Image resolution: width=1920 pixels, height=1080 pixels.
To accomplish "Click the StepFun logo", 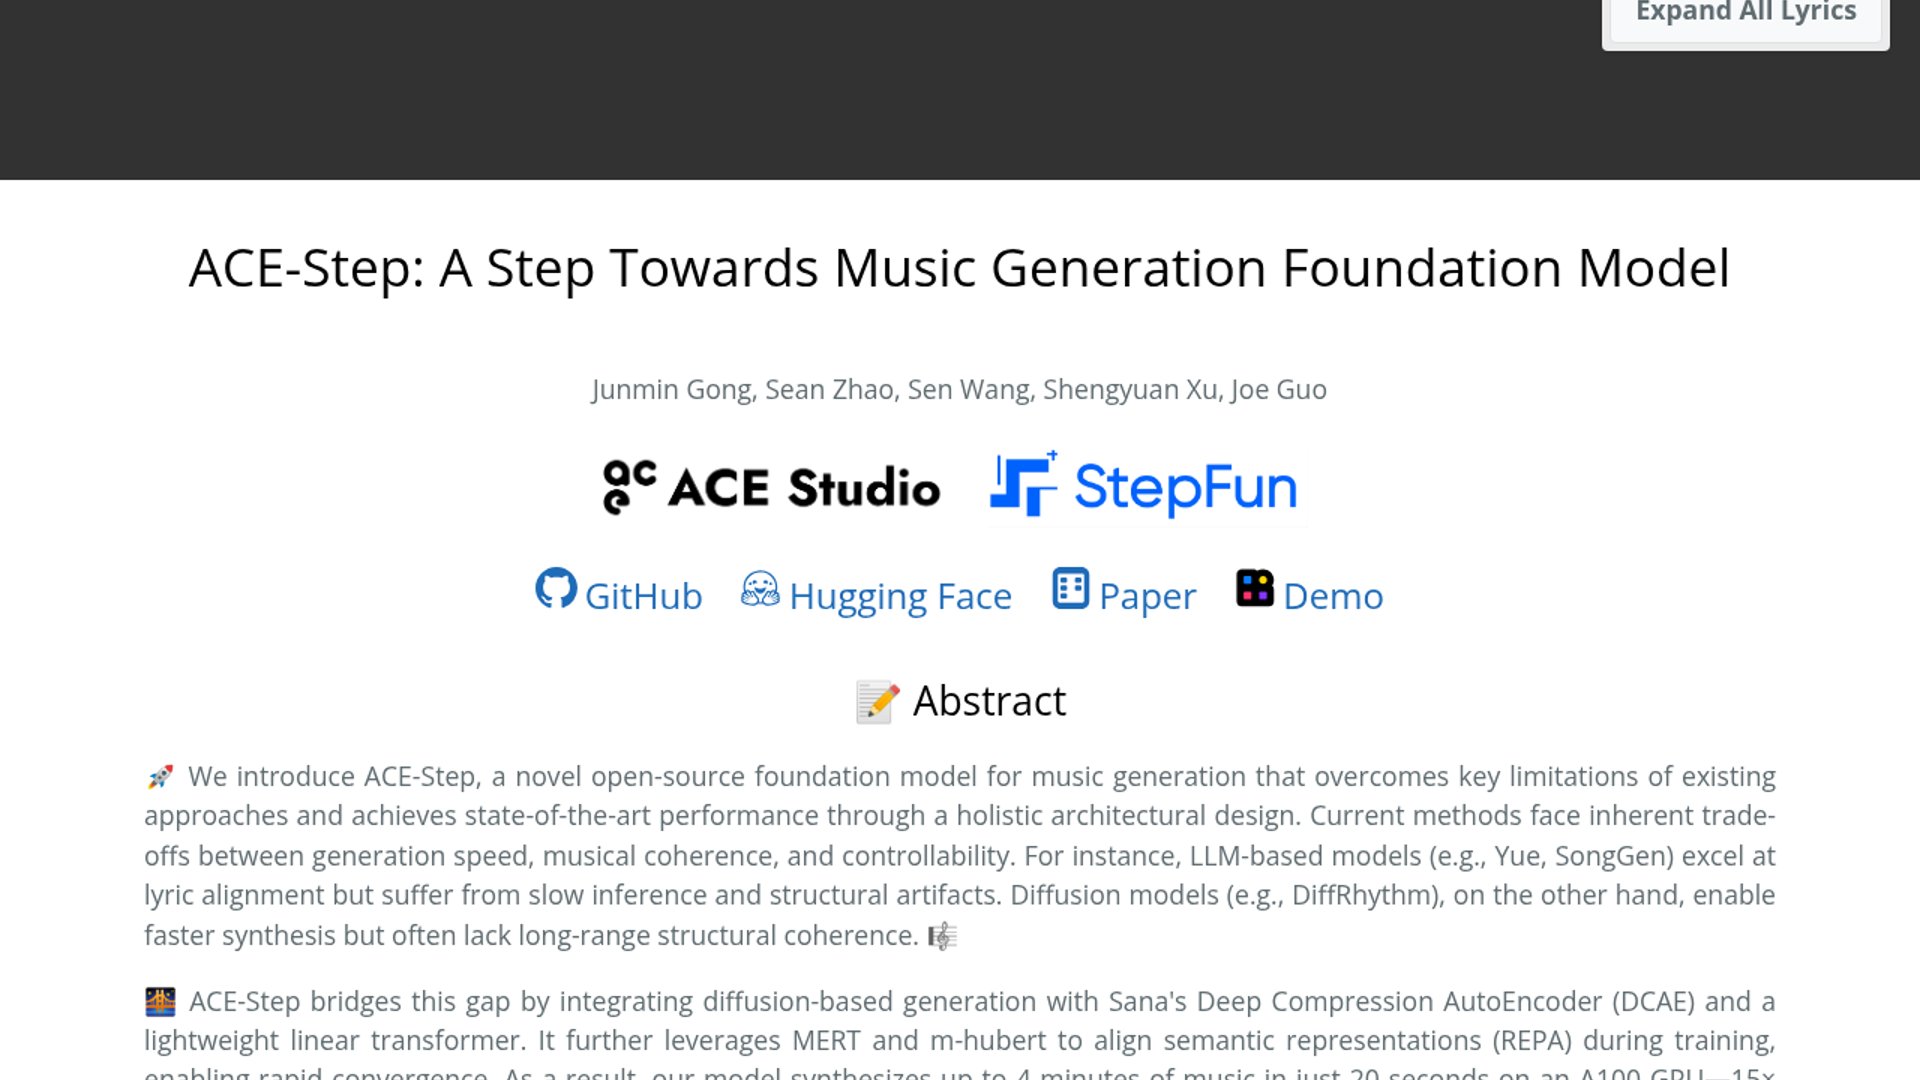I will (1144, 487).
